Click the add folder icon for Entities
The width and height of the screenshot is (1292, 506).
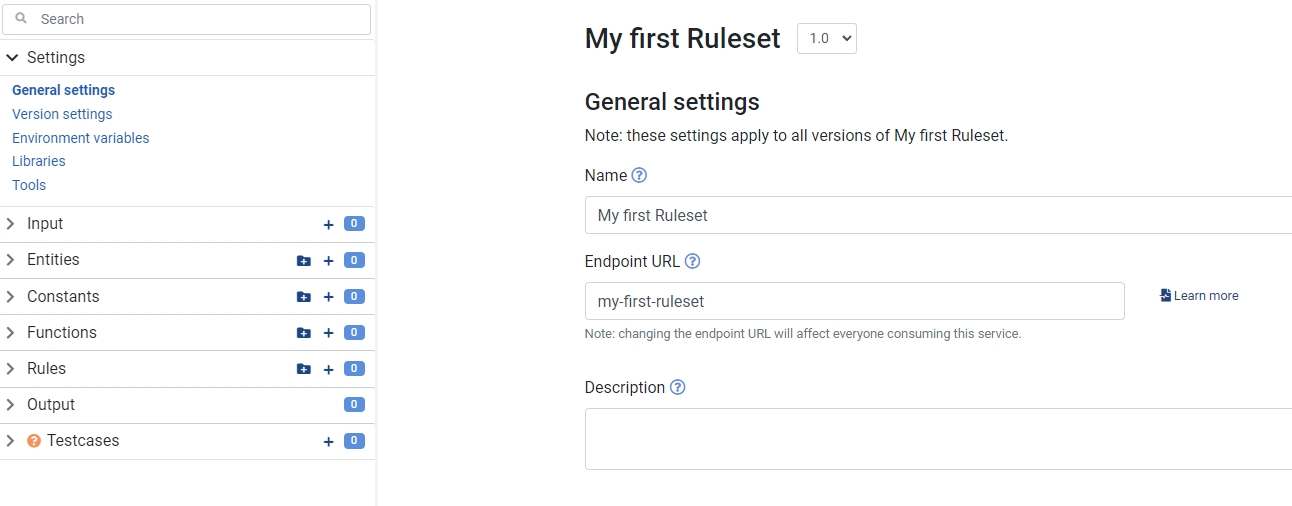[304, 261]
